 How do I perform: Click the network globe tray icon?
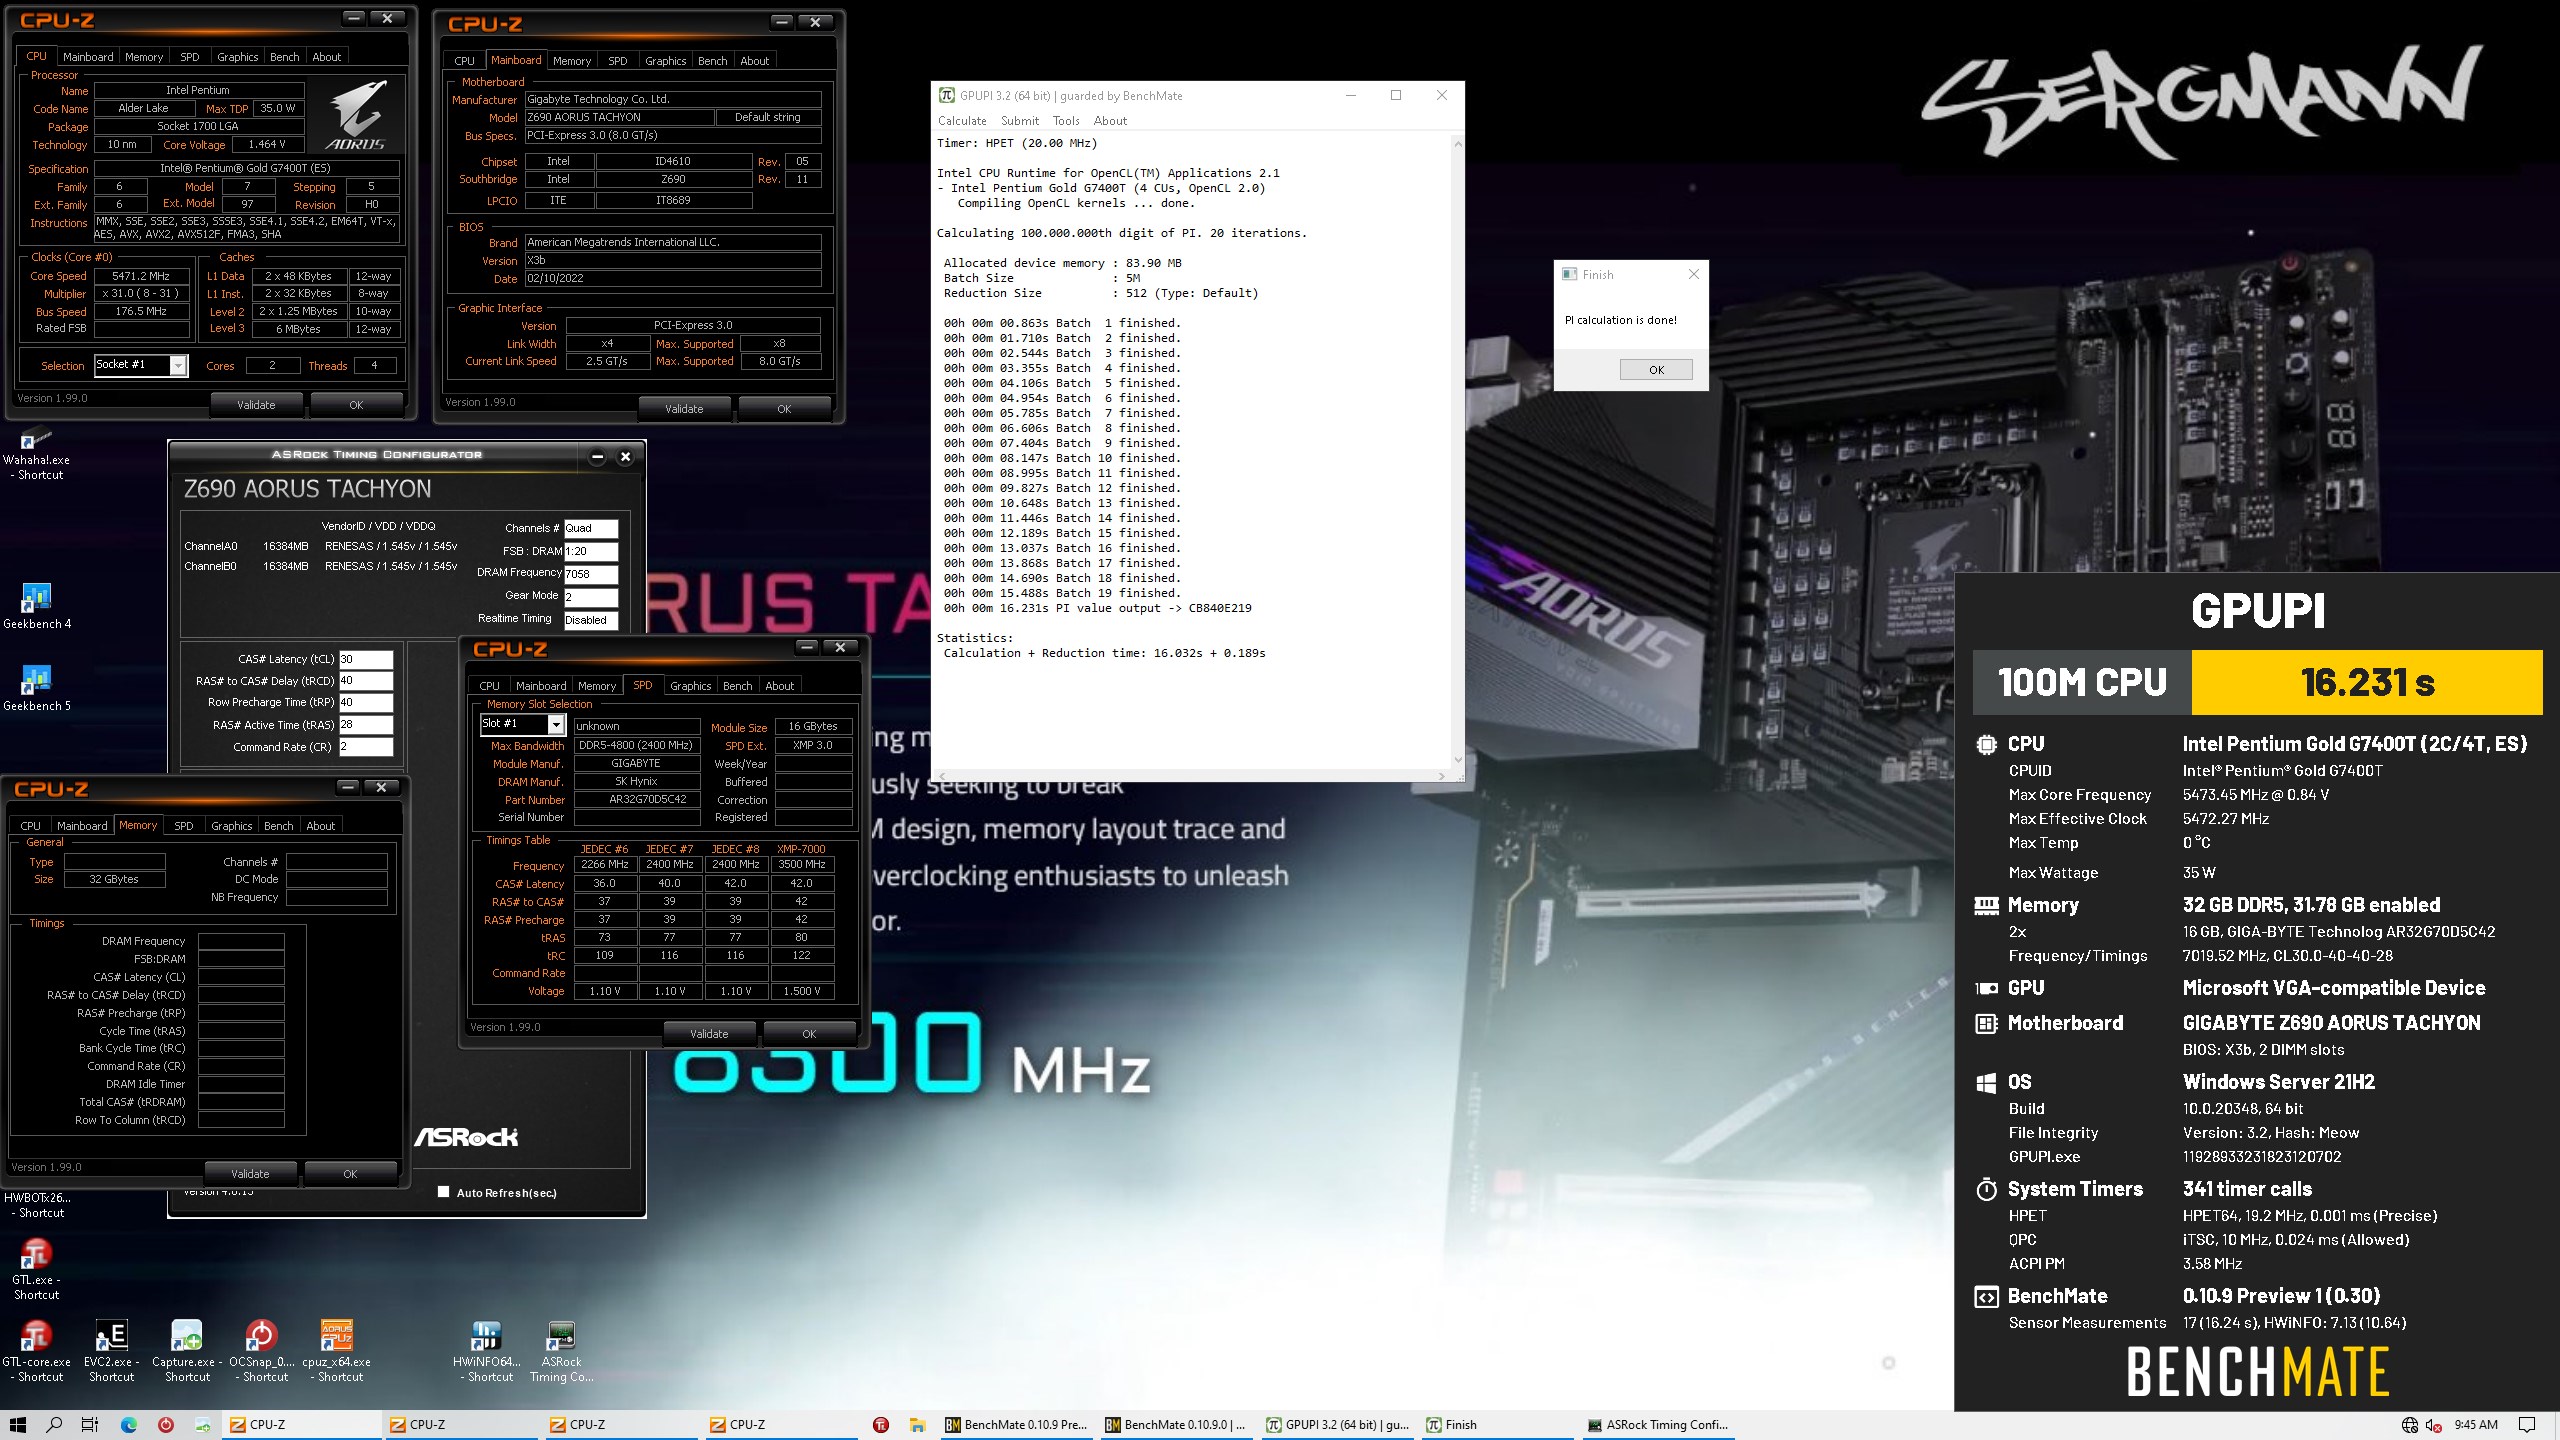click(2409, 1425)
